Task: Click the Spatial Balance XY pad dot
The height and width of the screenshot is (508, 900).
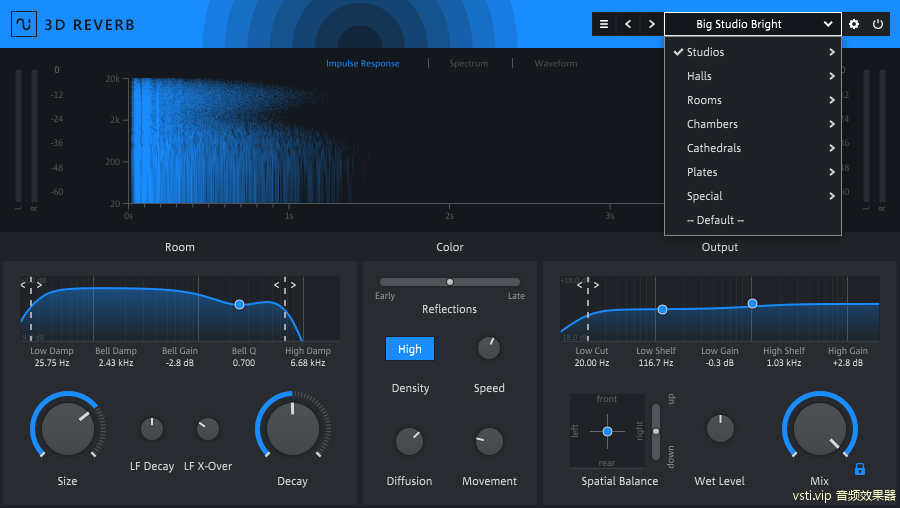Action: [607, 431]
